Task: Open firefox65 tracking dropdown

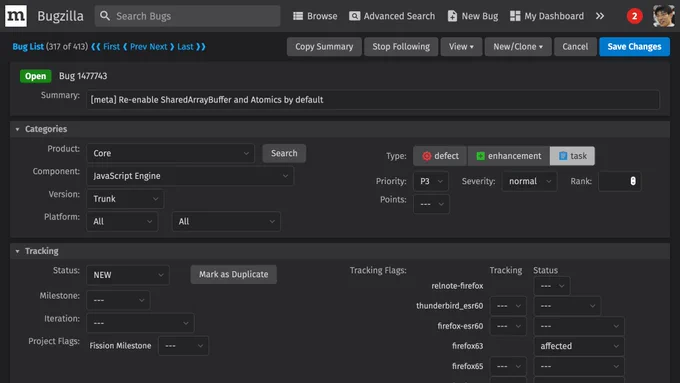Action: click(x=508, y=367)
